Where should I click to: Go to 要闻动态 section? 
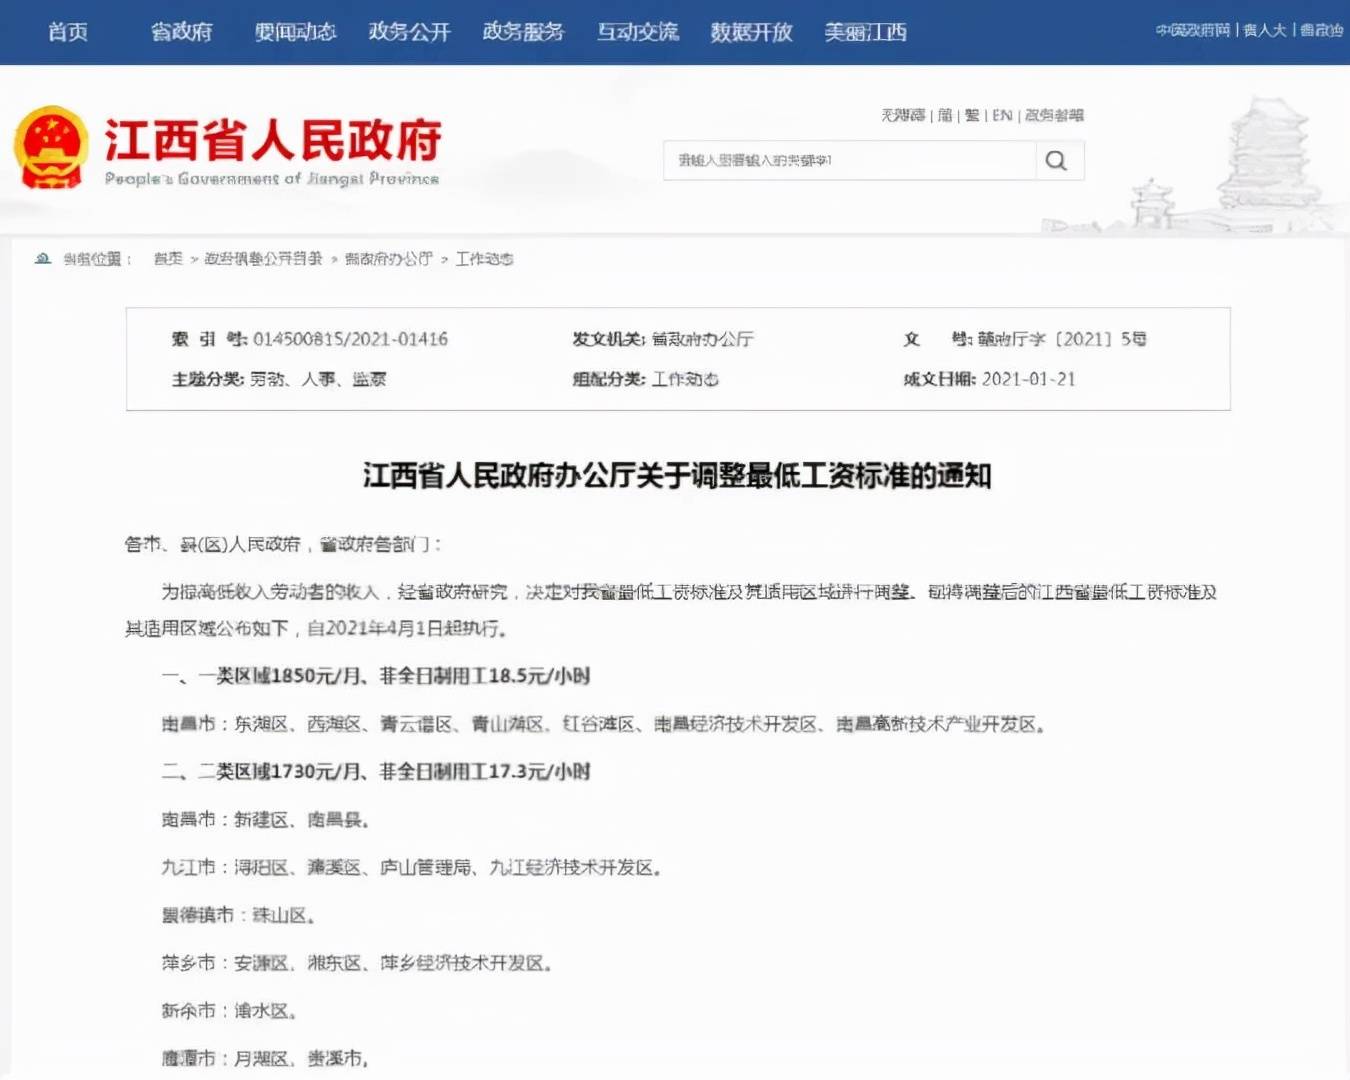coord(296,32)
